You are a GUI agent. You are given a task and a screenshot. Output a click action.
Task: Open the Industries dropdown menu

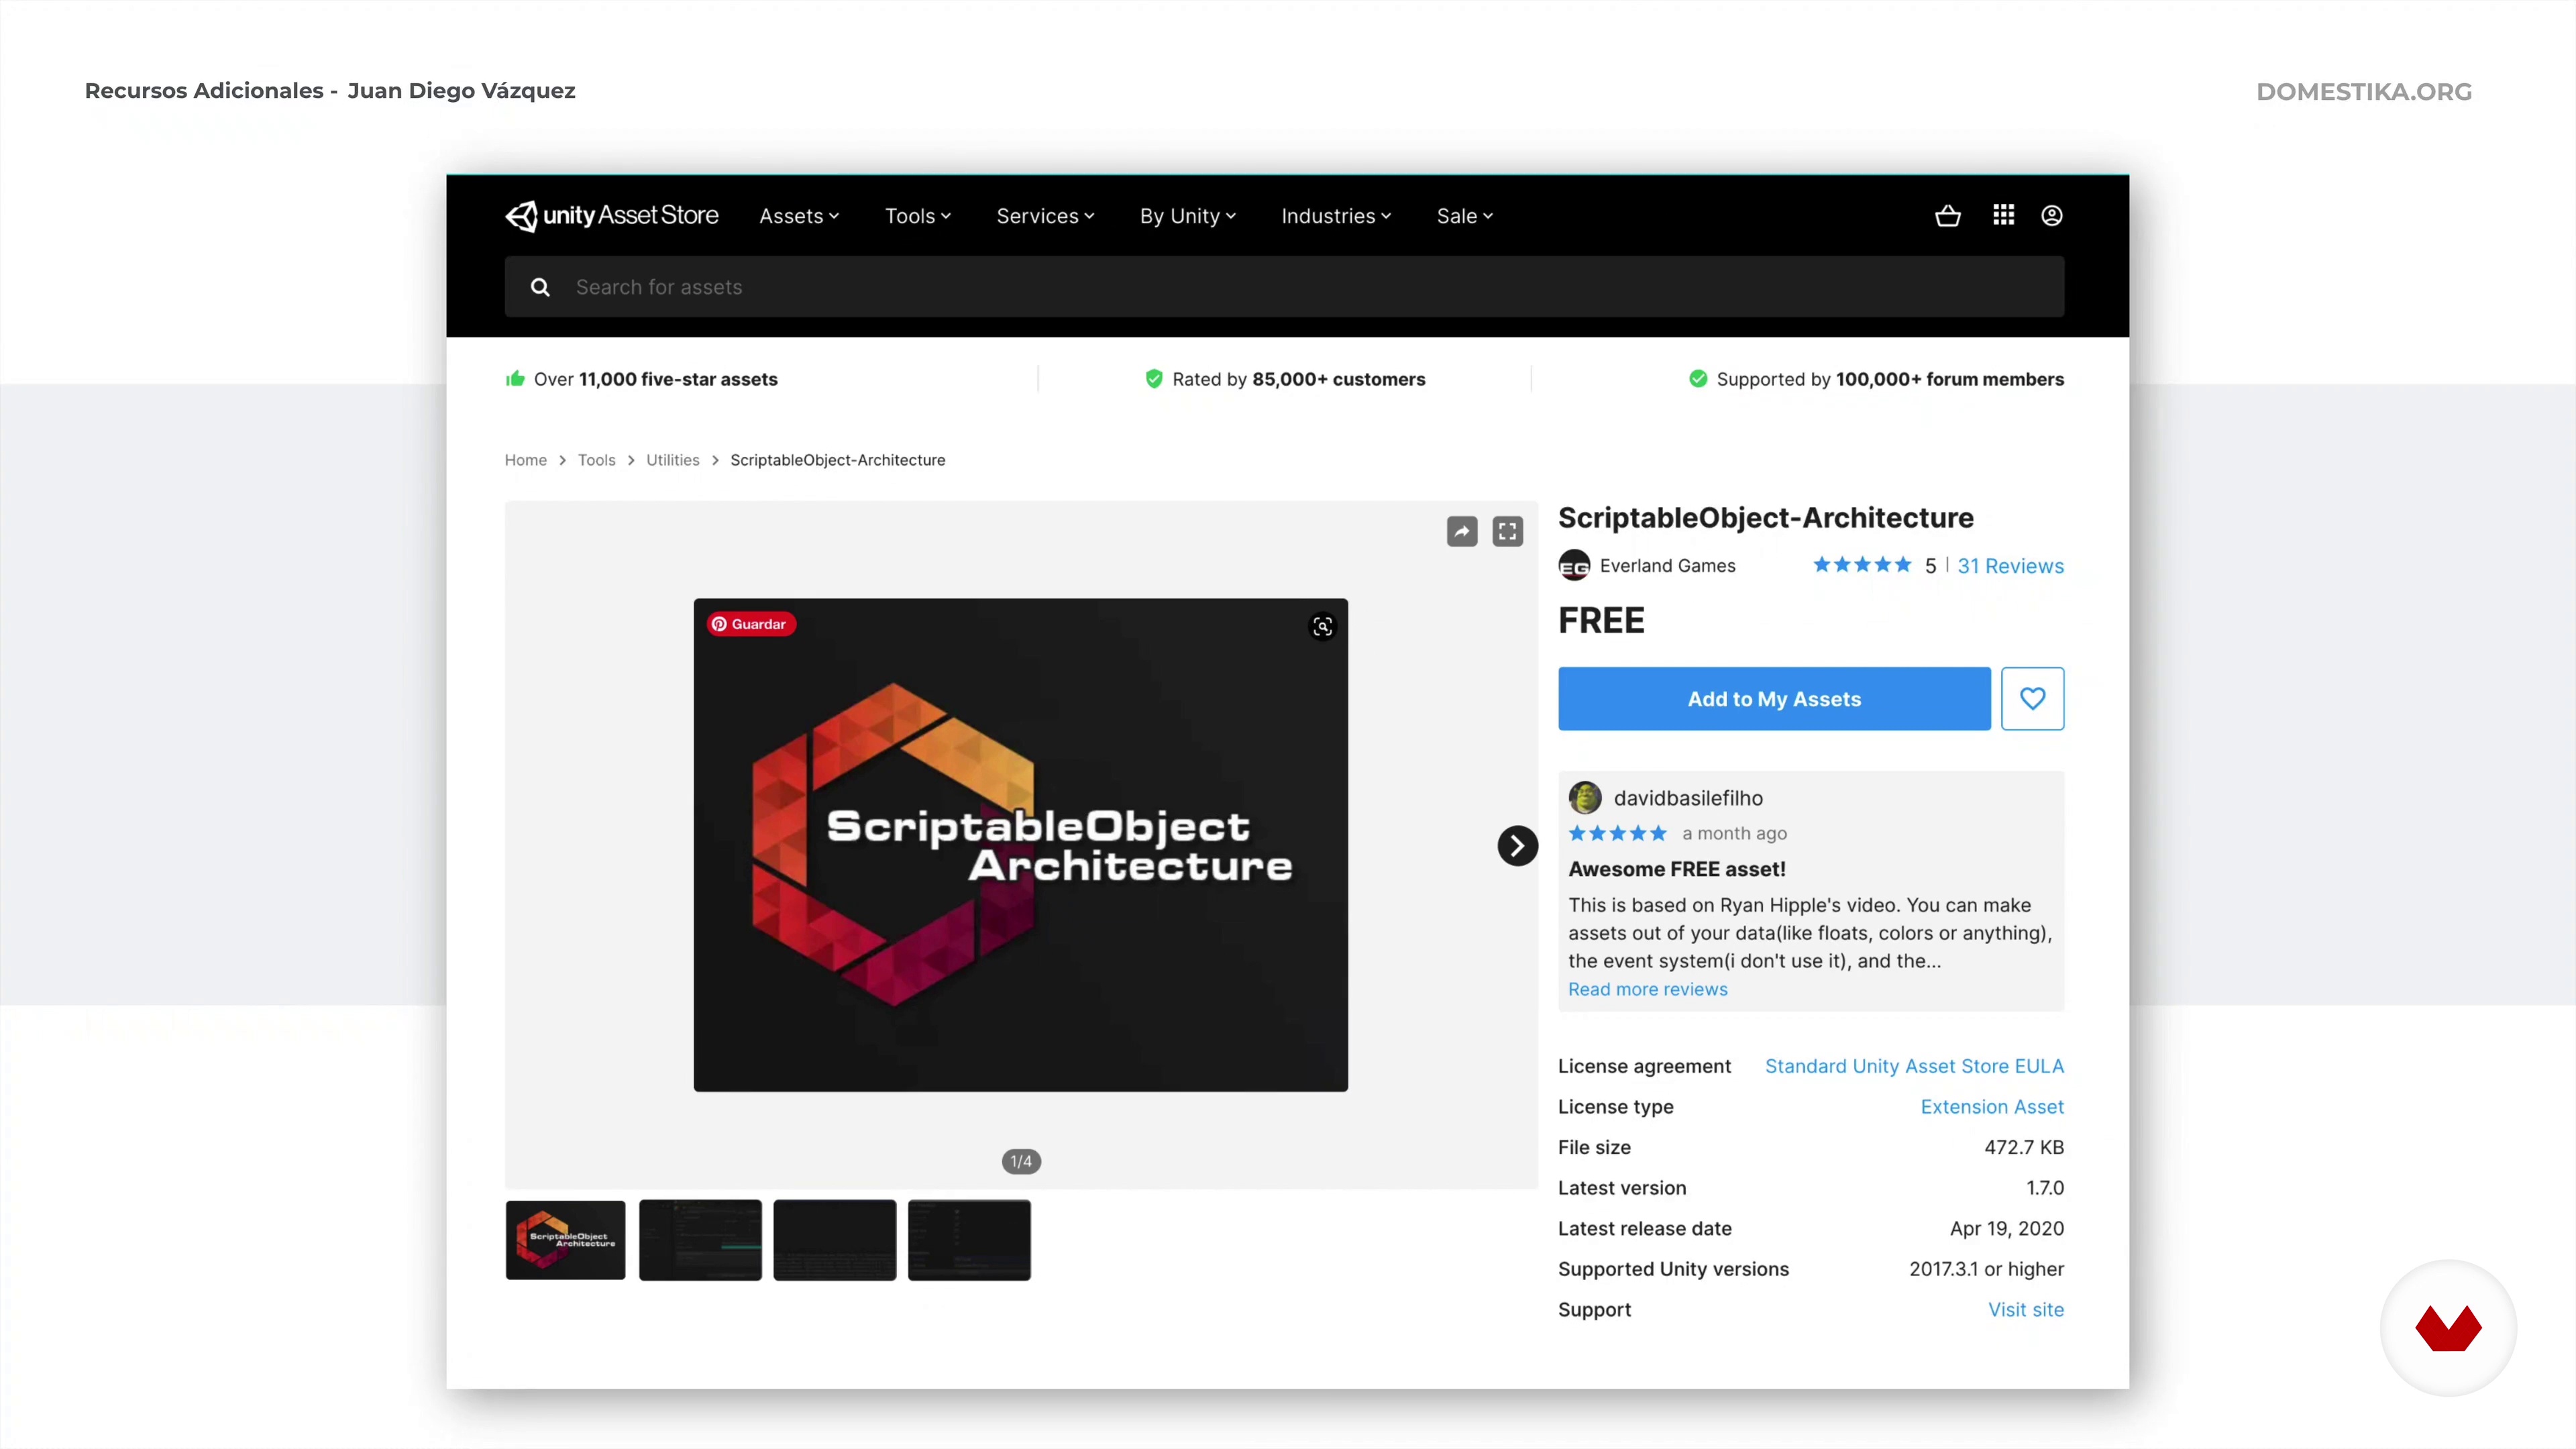click(1336, 216)
